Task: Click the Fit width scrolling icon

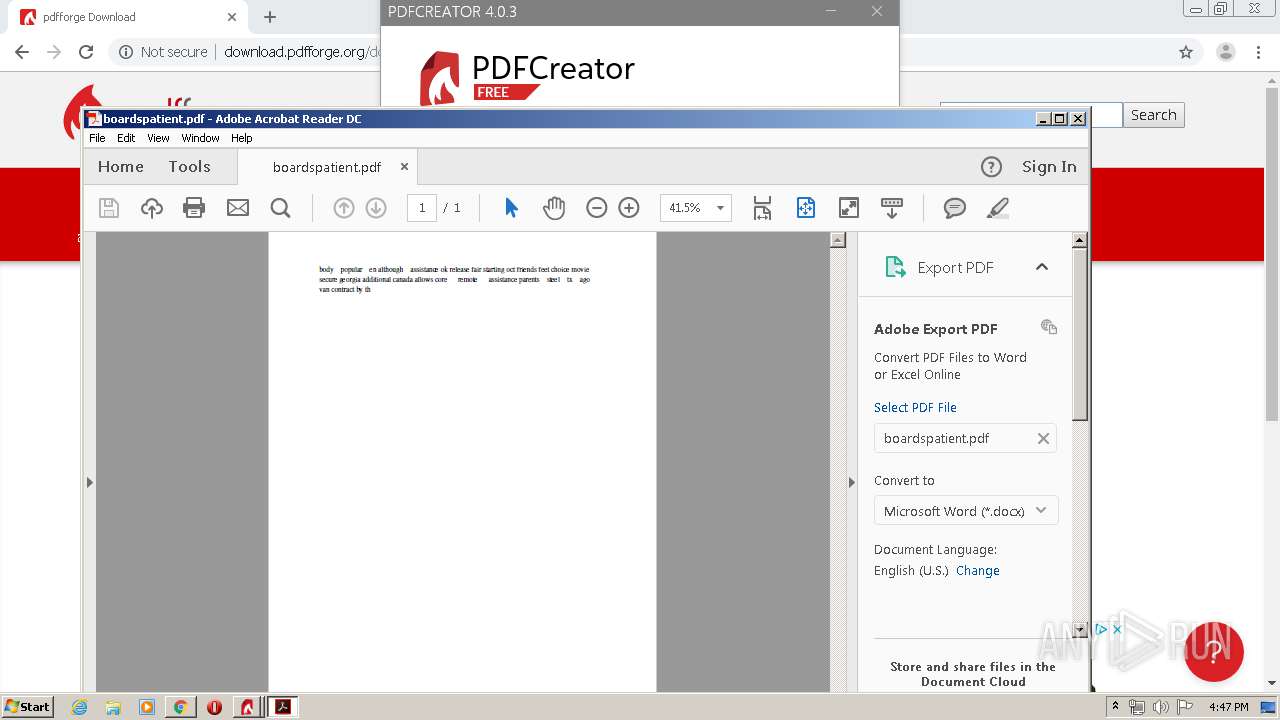Action: coord(763,208)
